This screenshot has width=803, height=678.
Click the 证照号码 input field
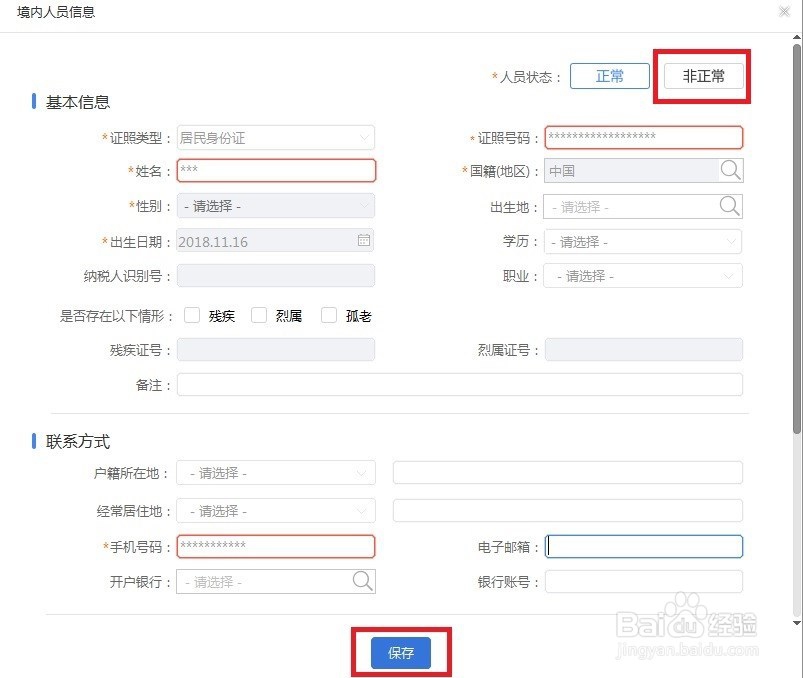click(x=643, y=137)
